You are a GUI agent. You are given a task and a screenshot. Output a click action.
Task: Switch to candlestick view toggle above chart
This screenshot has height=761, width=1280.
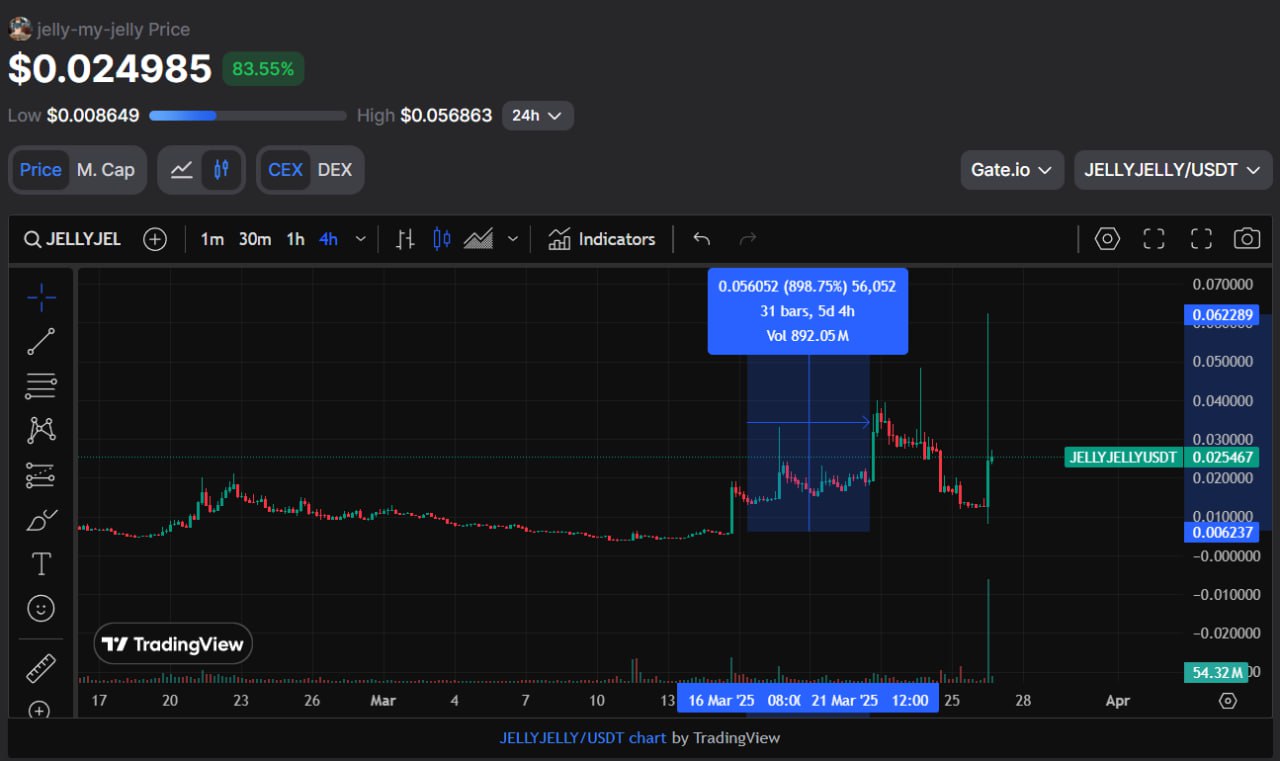[221, 170]
